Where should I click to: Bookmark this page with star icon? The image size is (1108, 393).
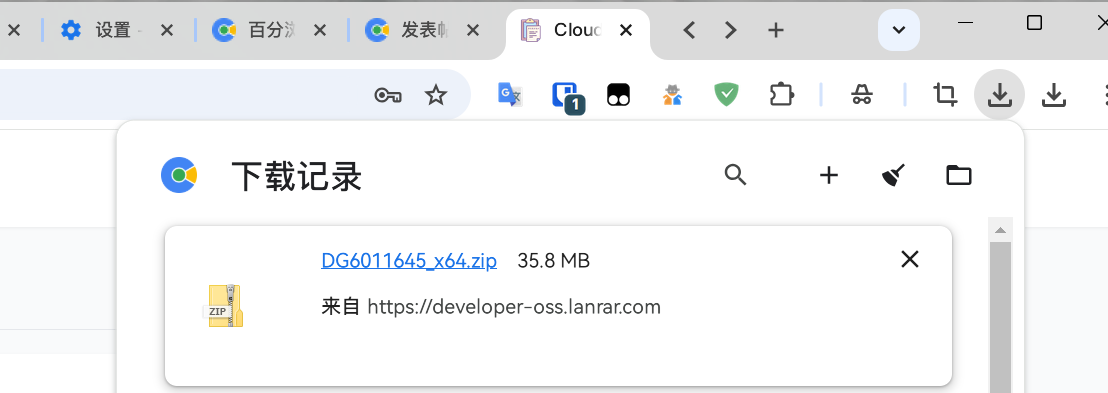coord(436,95)
